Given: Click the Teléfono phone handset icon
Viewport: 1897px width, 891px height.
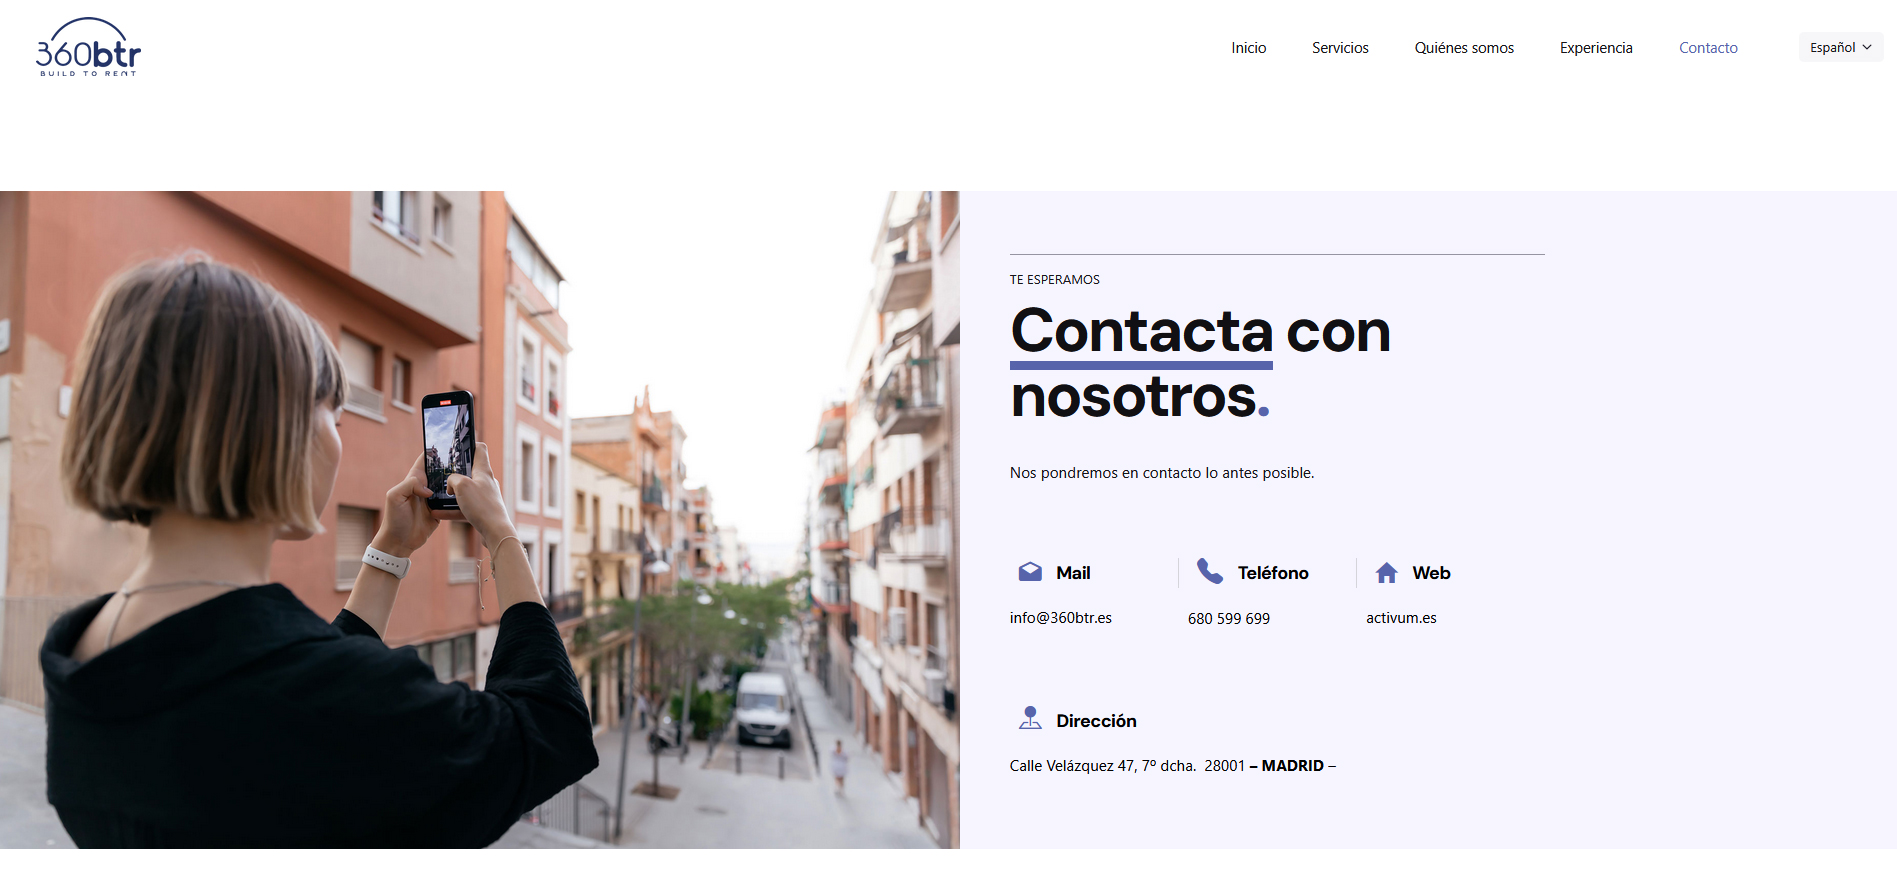Looking at the screenshot, I should click(1210, 571).
